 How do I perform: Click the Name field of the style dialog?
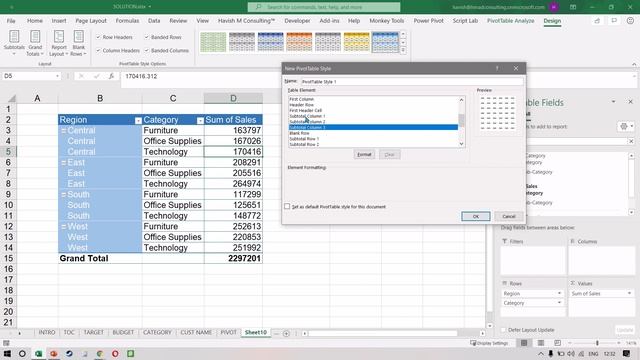pyautogui.click(x=411, y=82)
